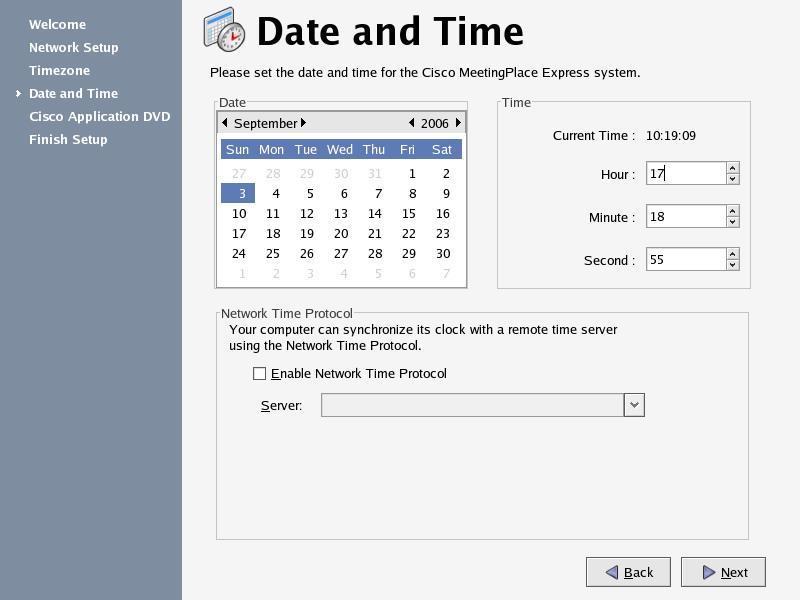This screenshot has width=800, height=600.
Task: Select Cisco Application DVD step in sidebar
Action: (x=99, y=116)
